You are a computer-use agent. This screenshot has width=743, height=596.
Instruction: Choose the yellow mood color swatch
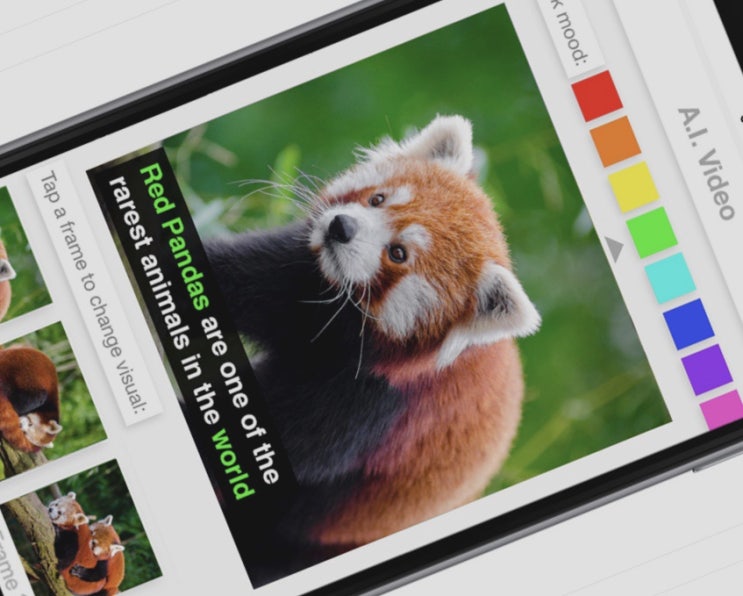tap(634, 187)
